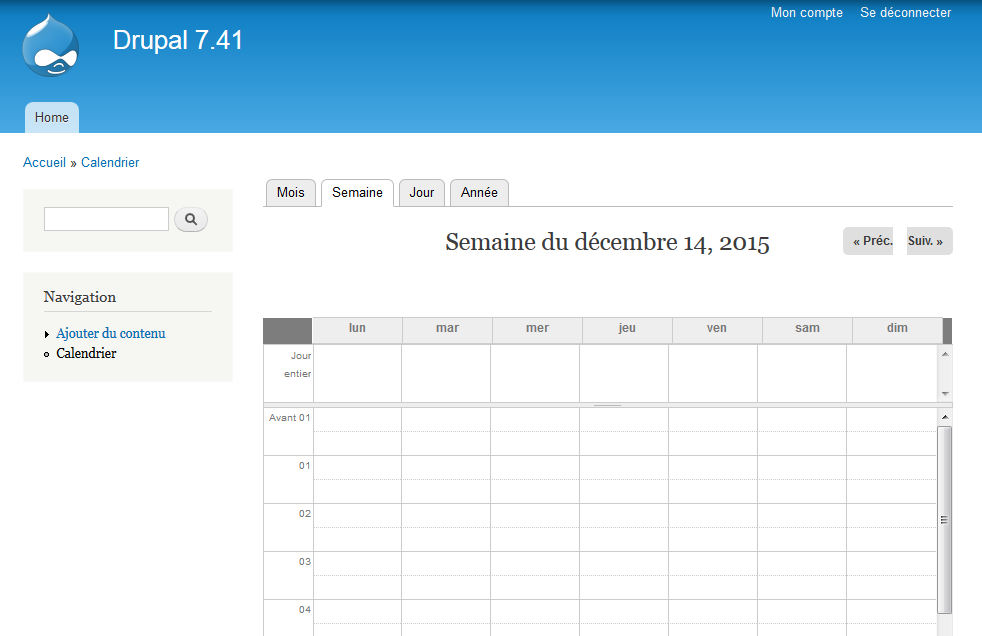The height and width of the screenshot is (636, 982).
Task: Click the 01 hour row label
Action: [304, 466]
